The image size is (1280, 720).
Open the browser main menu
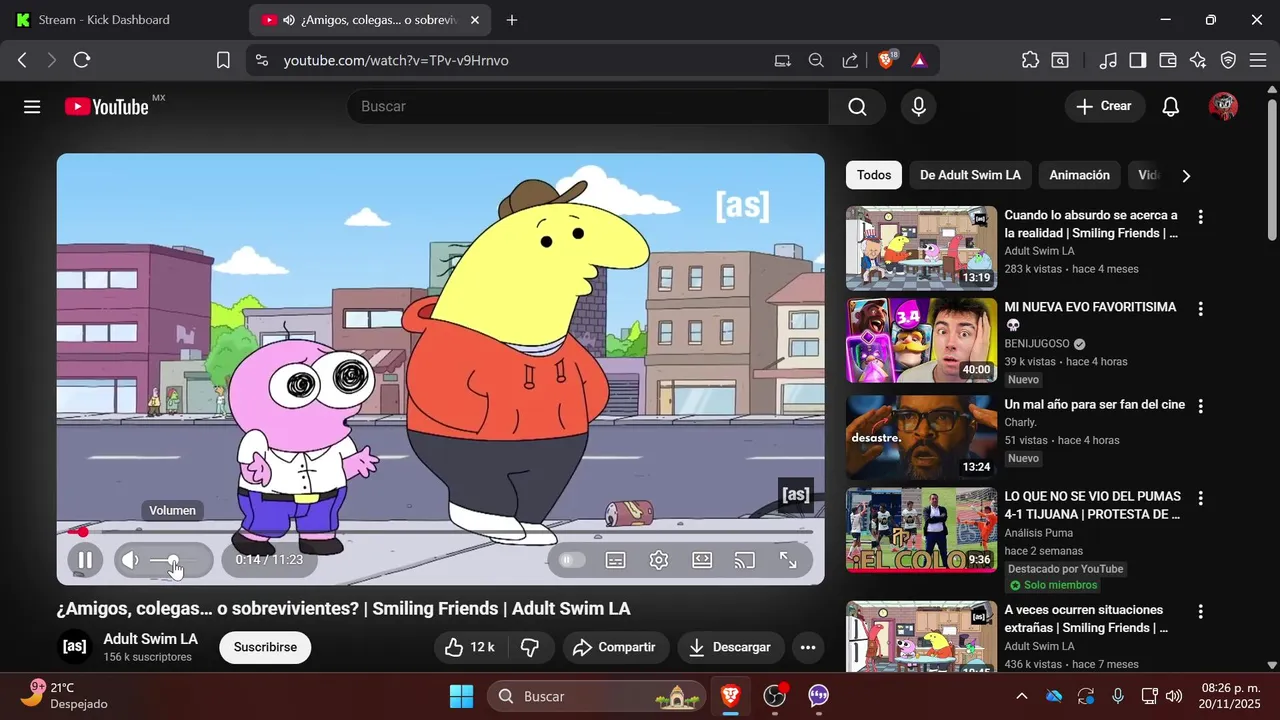click(1258, 60)
